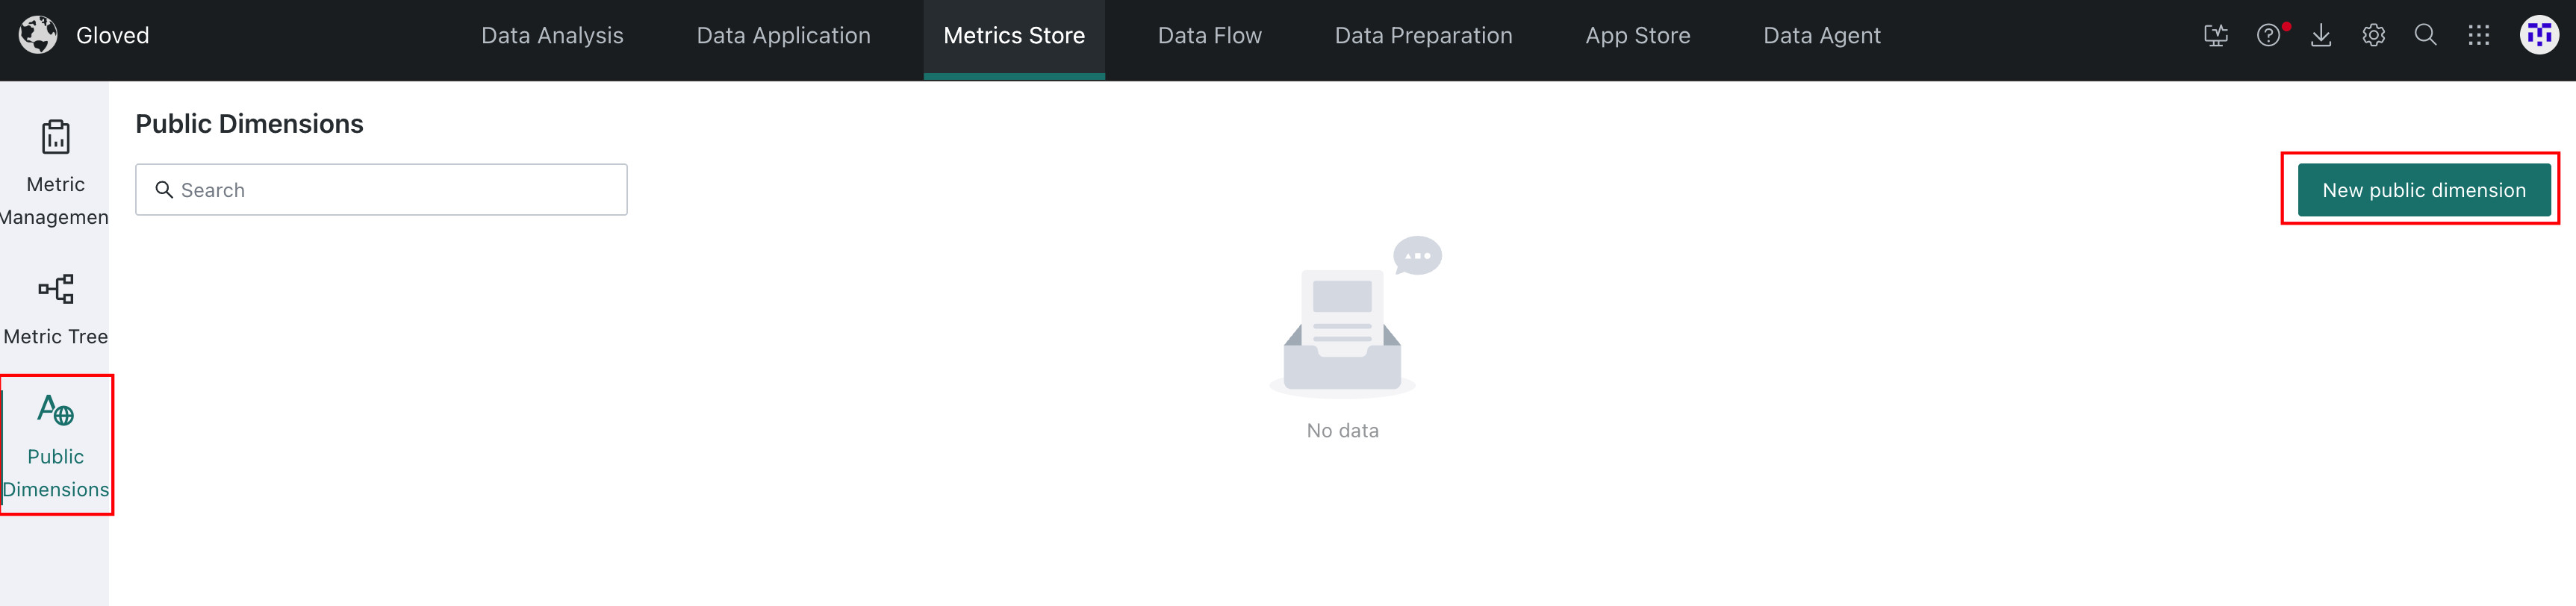Open the apps grid icon
The image size is (2576, 606).
[x=2478, y=35]
